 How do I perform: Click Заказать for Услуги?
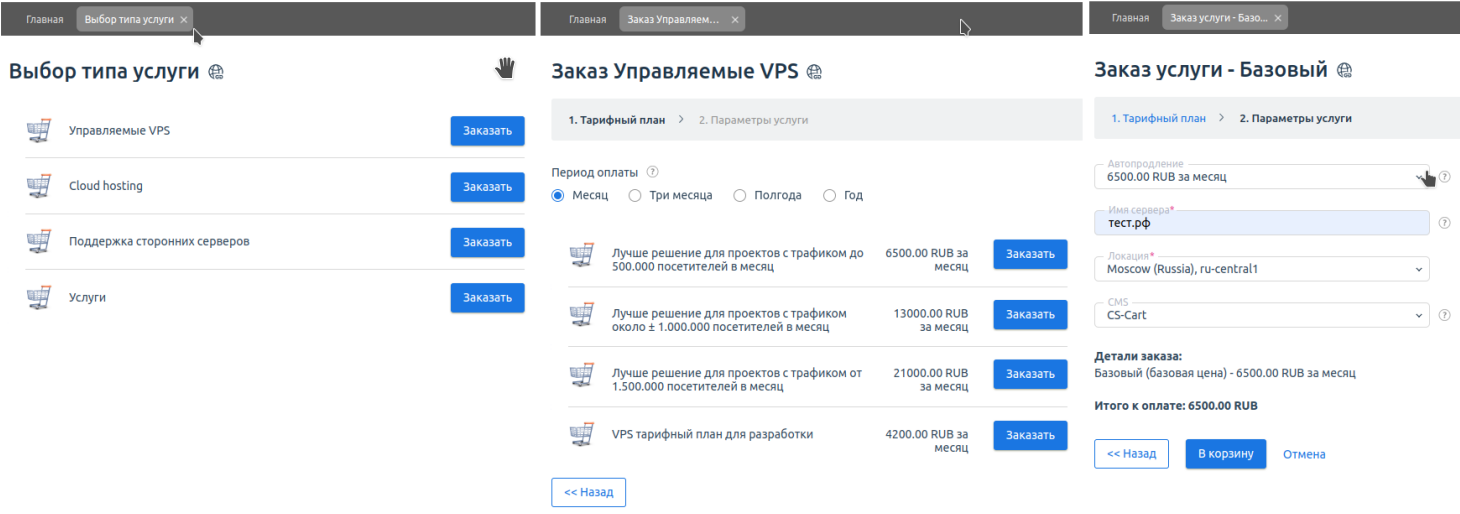(487, 298)
